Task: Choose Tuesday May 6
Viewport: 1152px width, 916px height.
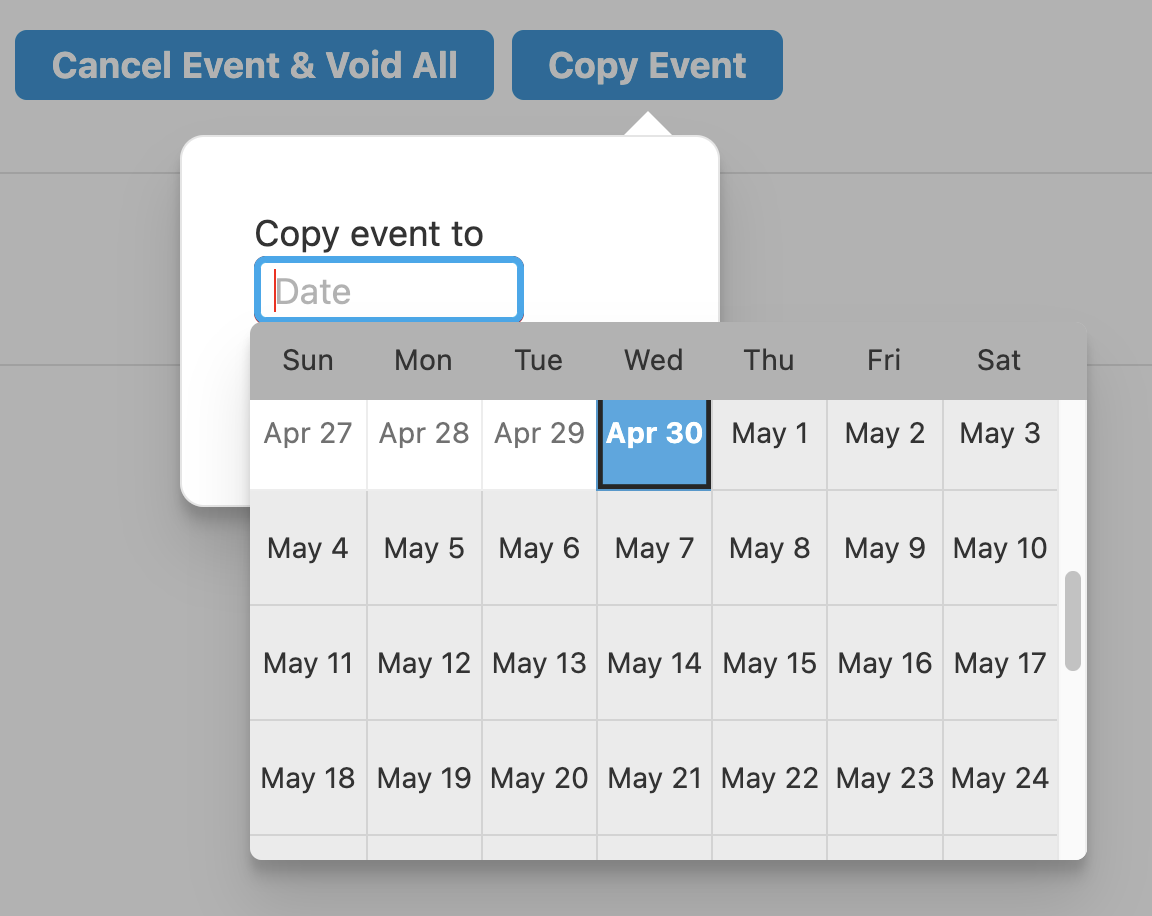Action: pos(539,548)
